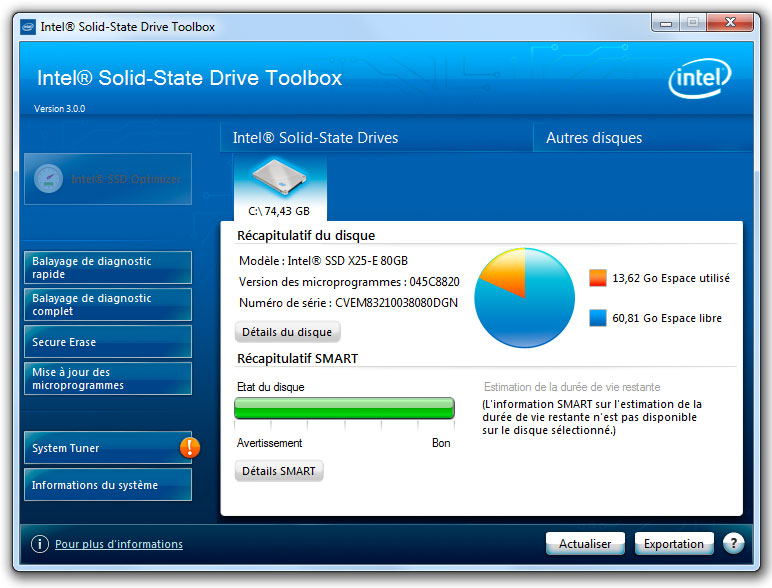Click the Récapitulatif du disque heading
The height and width of the screenshot is (588, 772).
tap(306, 235)
